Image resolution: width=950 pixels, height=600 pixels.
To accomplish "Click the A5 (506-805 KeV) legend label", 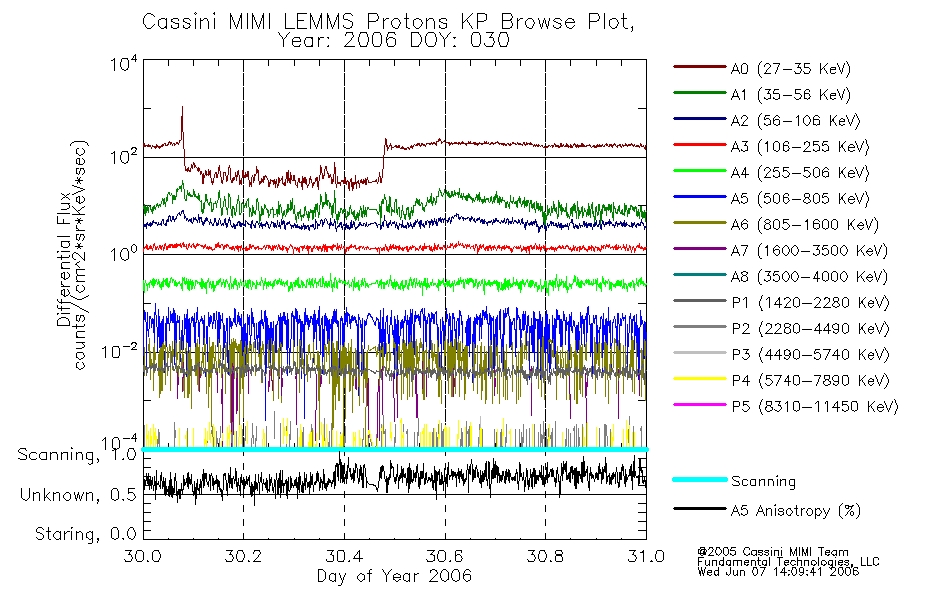I will click(800, 199).
